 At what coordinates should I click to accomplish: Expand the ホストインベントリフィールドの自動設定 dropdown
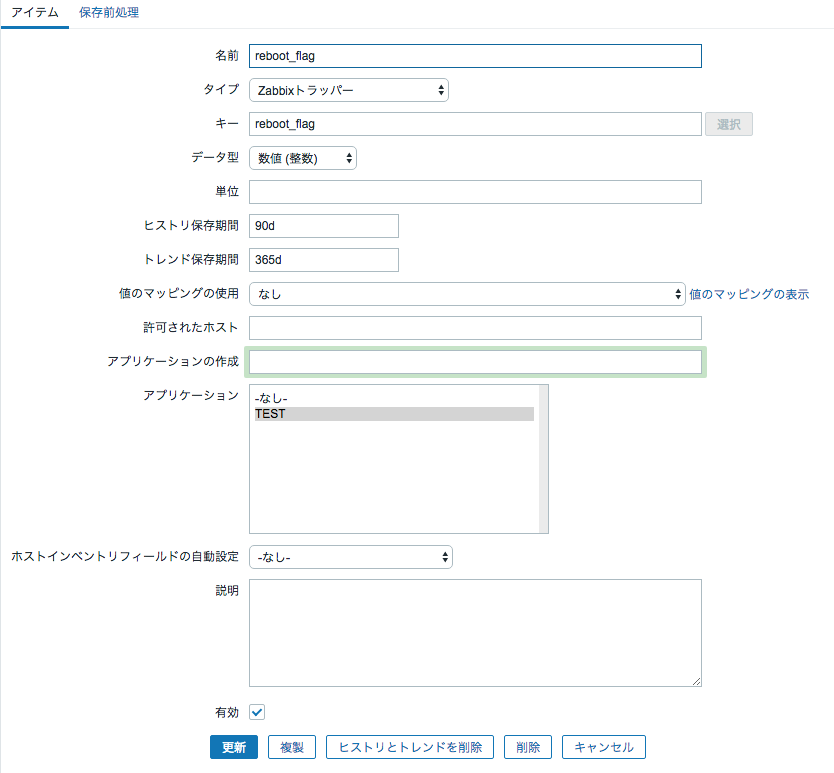pyautogui.click(x=350, y=557)
